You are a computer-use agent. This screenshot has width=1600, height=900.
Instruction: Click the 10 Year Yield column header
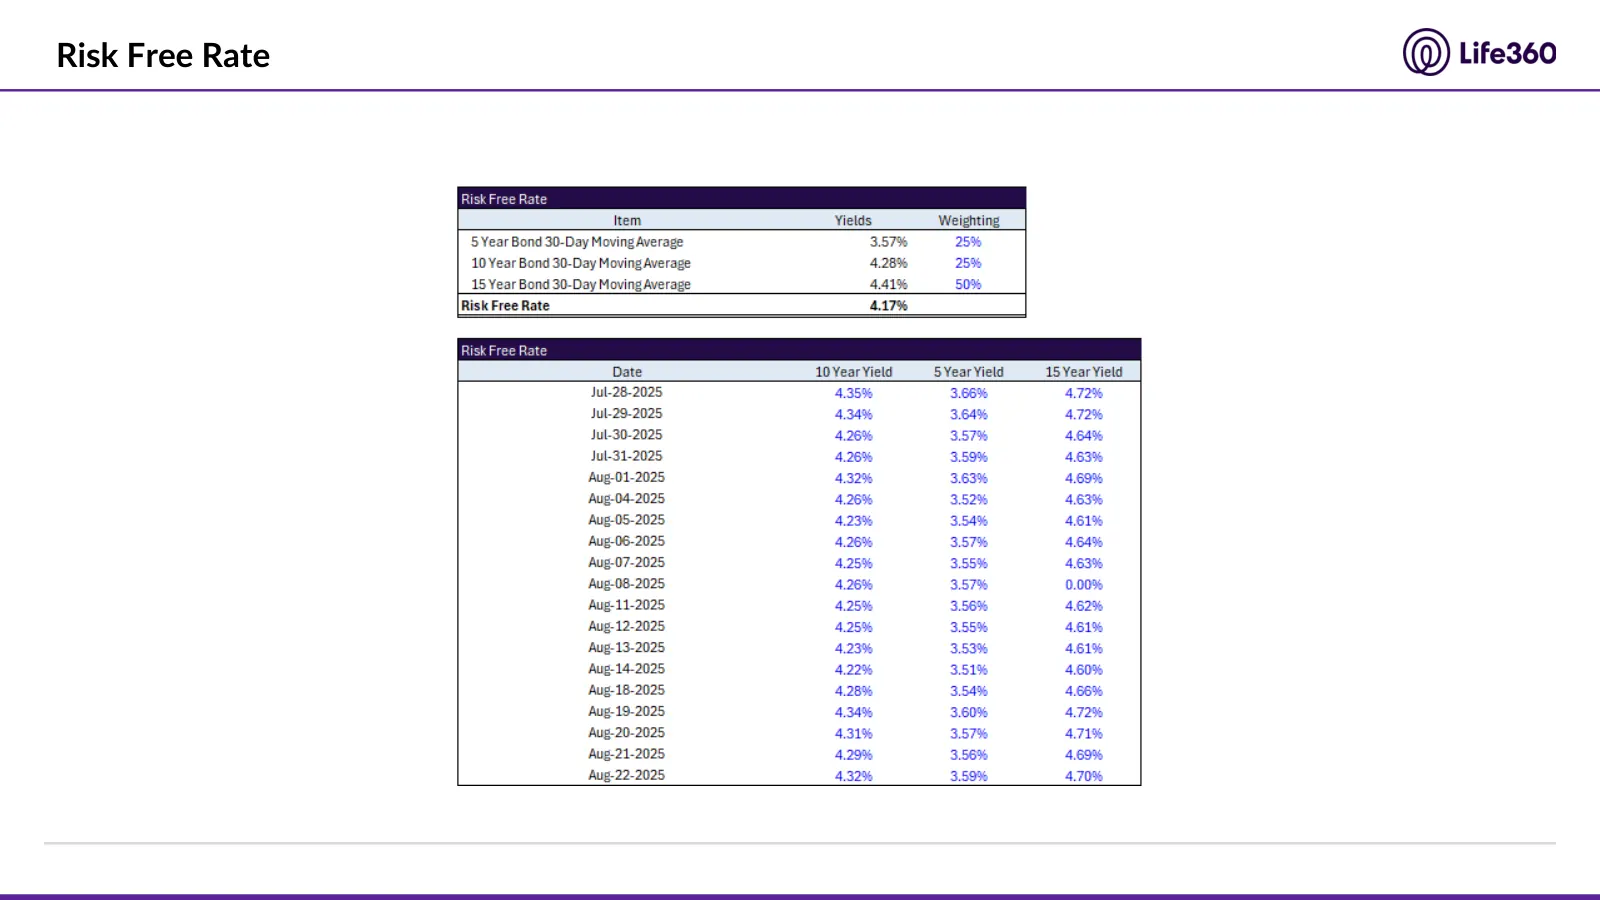[x=853, y=372]
